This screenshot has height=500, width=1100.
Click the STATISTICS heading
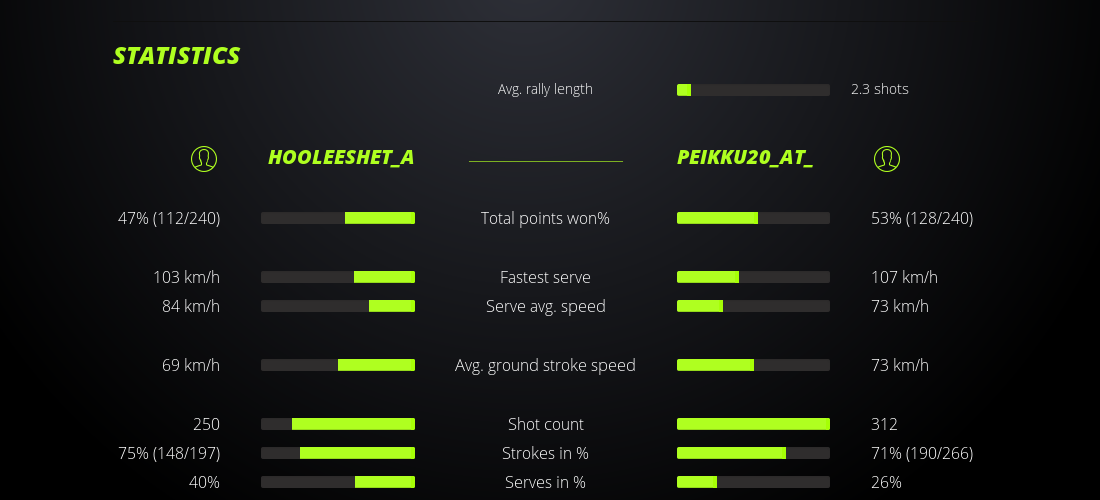[177, 56]
